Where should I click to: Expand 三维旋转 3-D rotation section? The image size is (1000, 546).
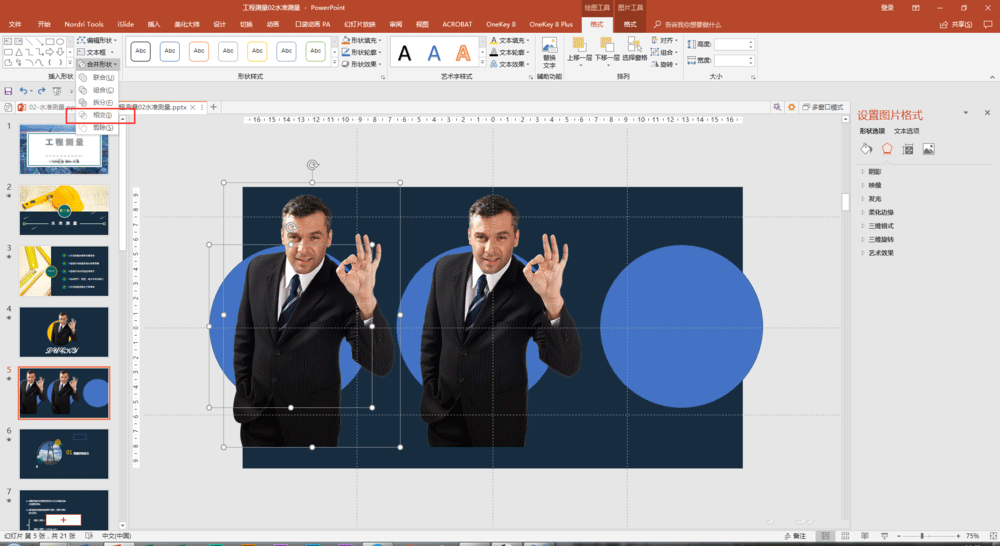878,240
